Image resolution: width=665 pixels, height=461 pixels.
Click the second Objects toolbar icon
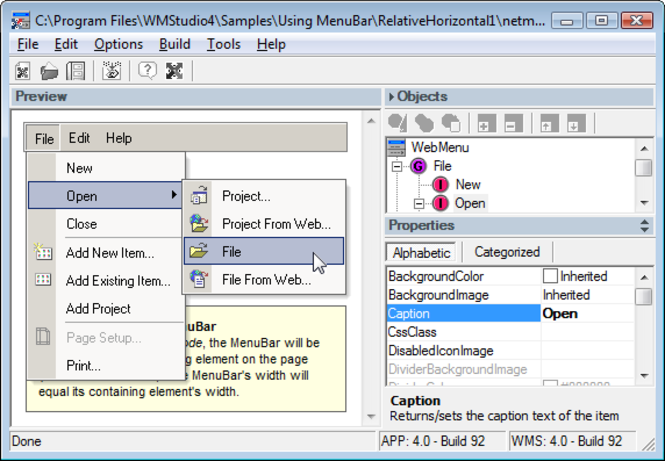(x=424, y=123)
